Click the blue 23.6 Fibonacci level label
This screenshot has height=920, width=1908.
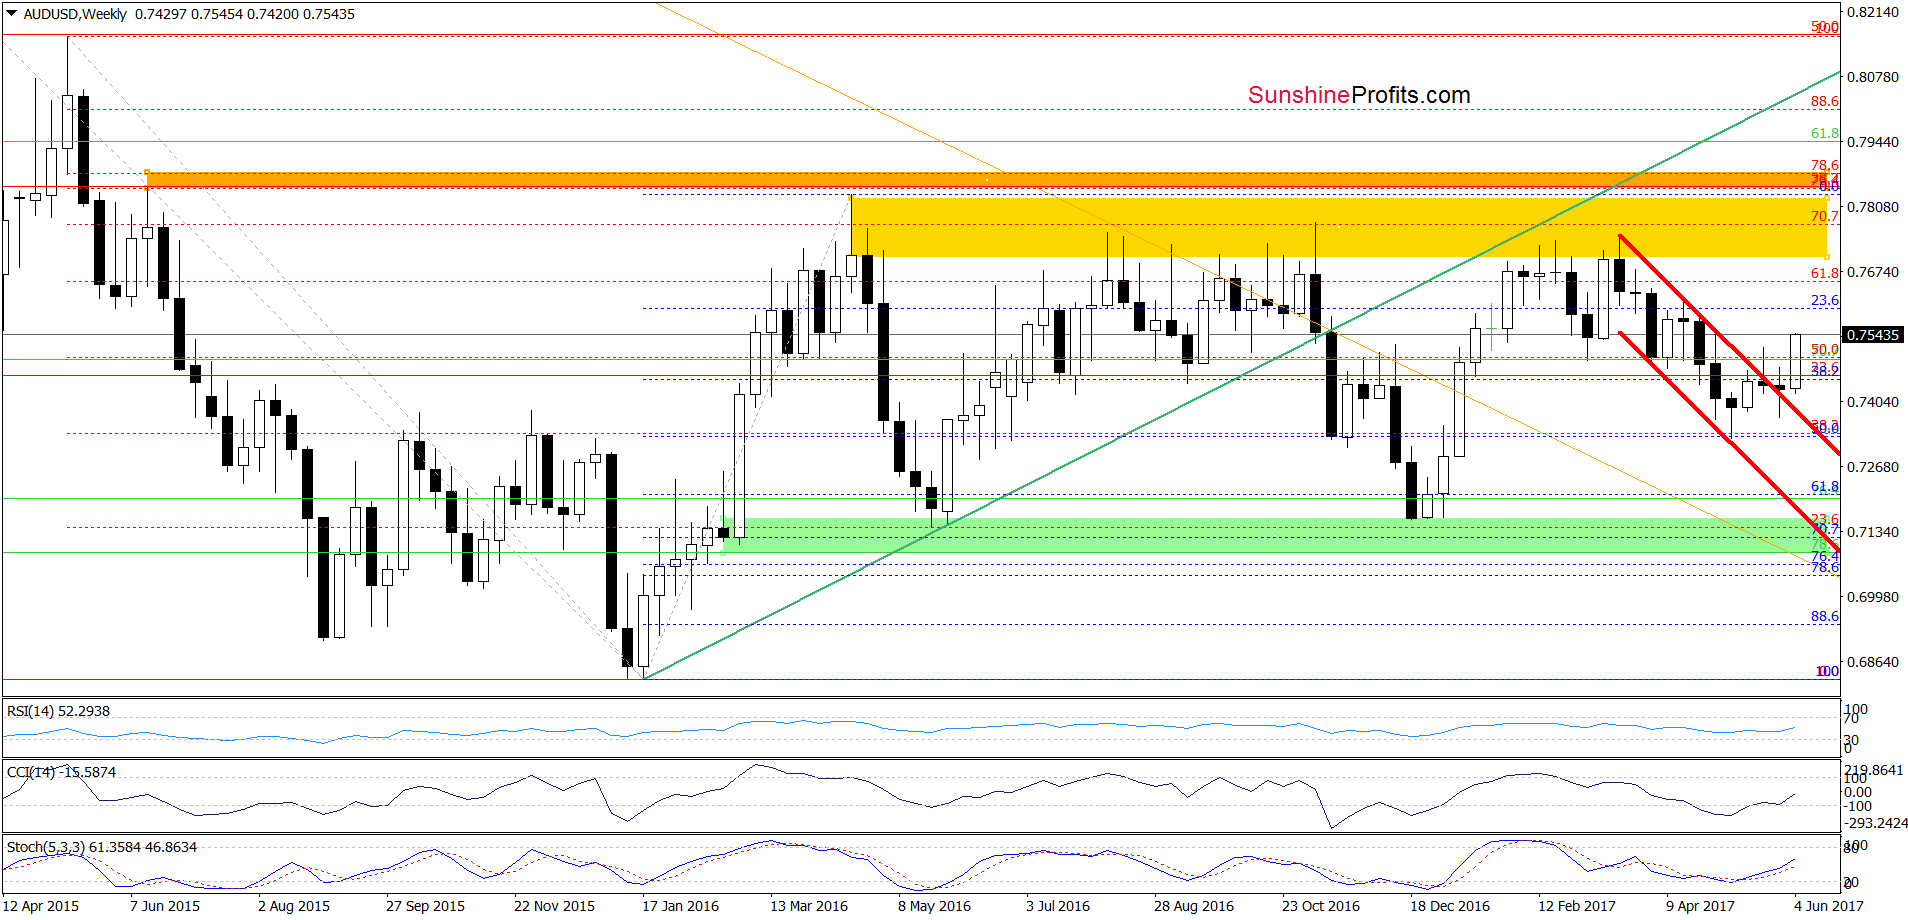click(x=1824, y=300)
